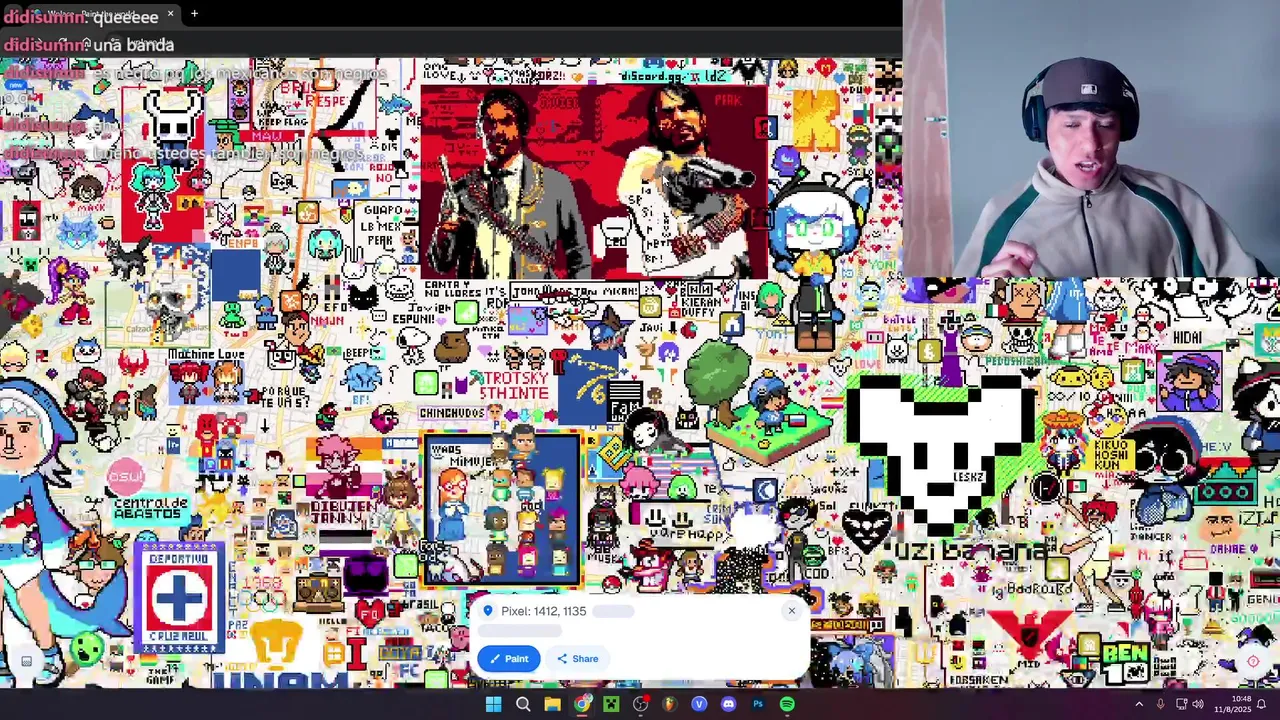The image size is (1280, 720).
Task: Click the location pin icon beside Pixel coordinates
Action: [x=488, y=611]
